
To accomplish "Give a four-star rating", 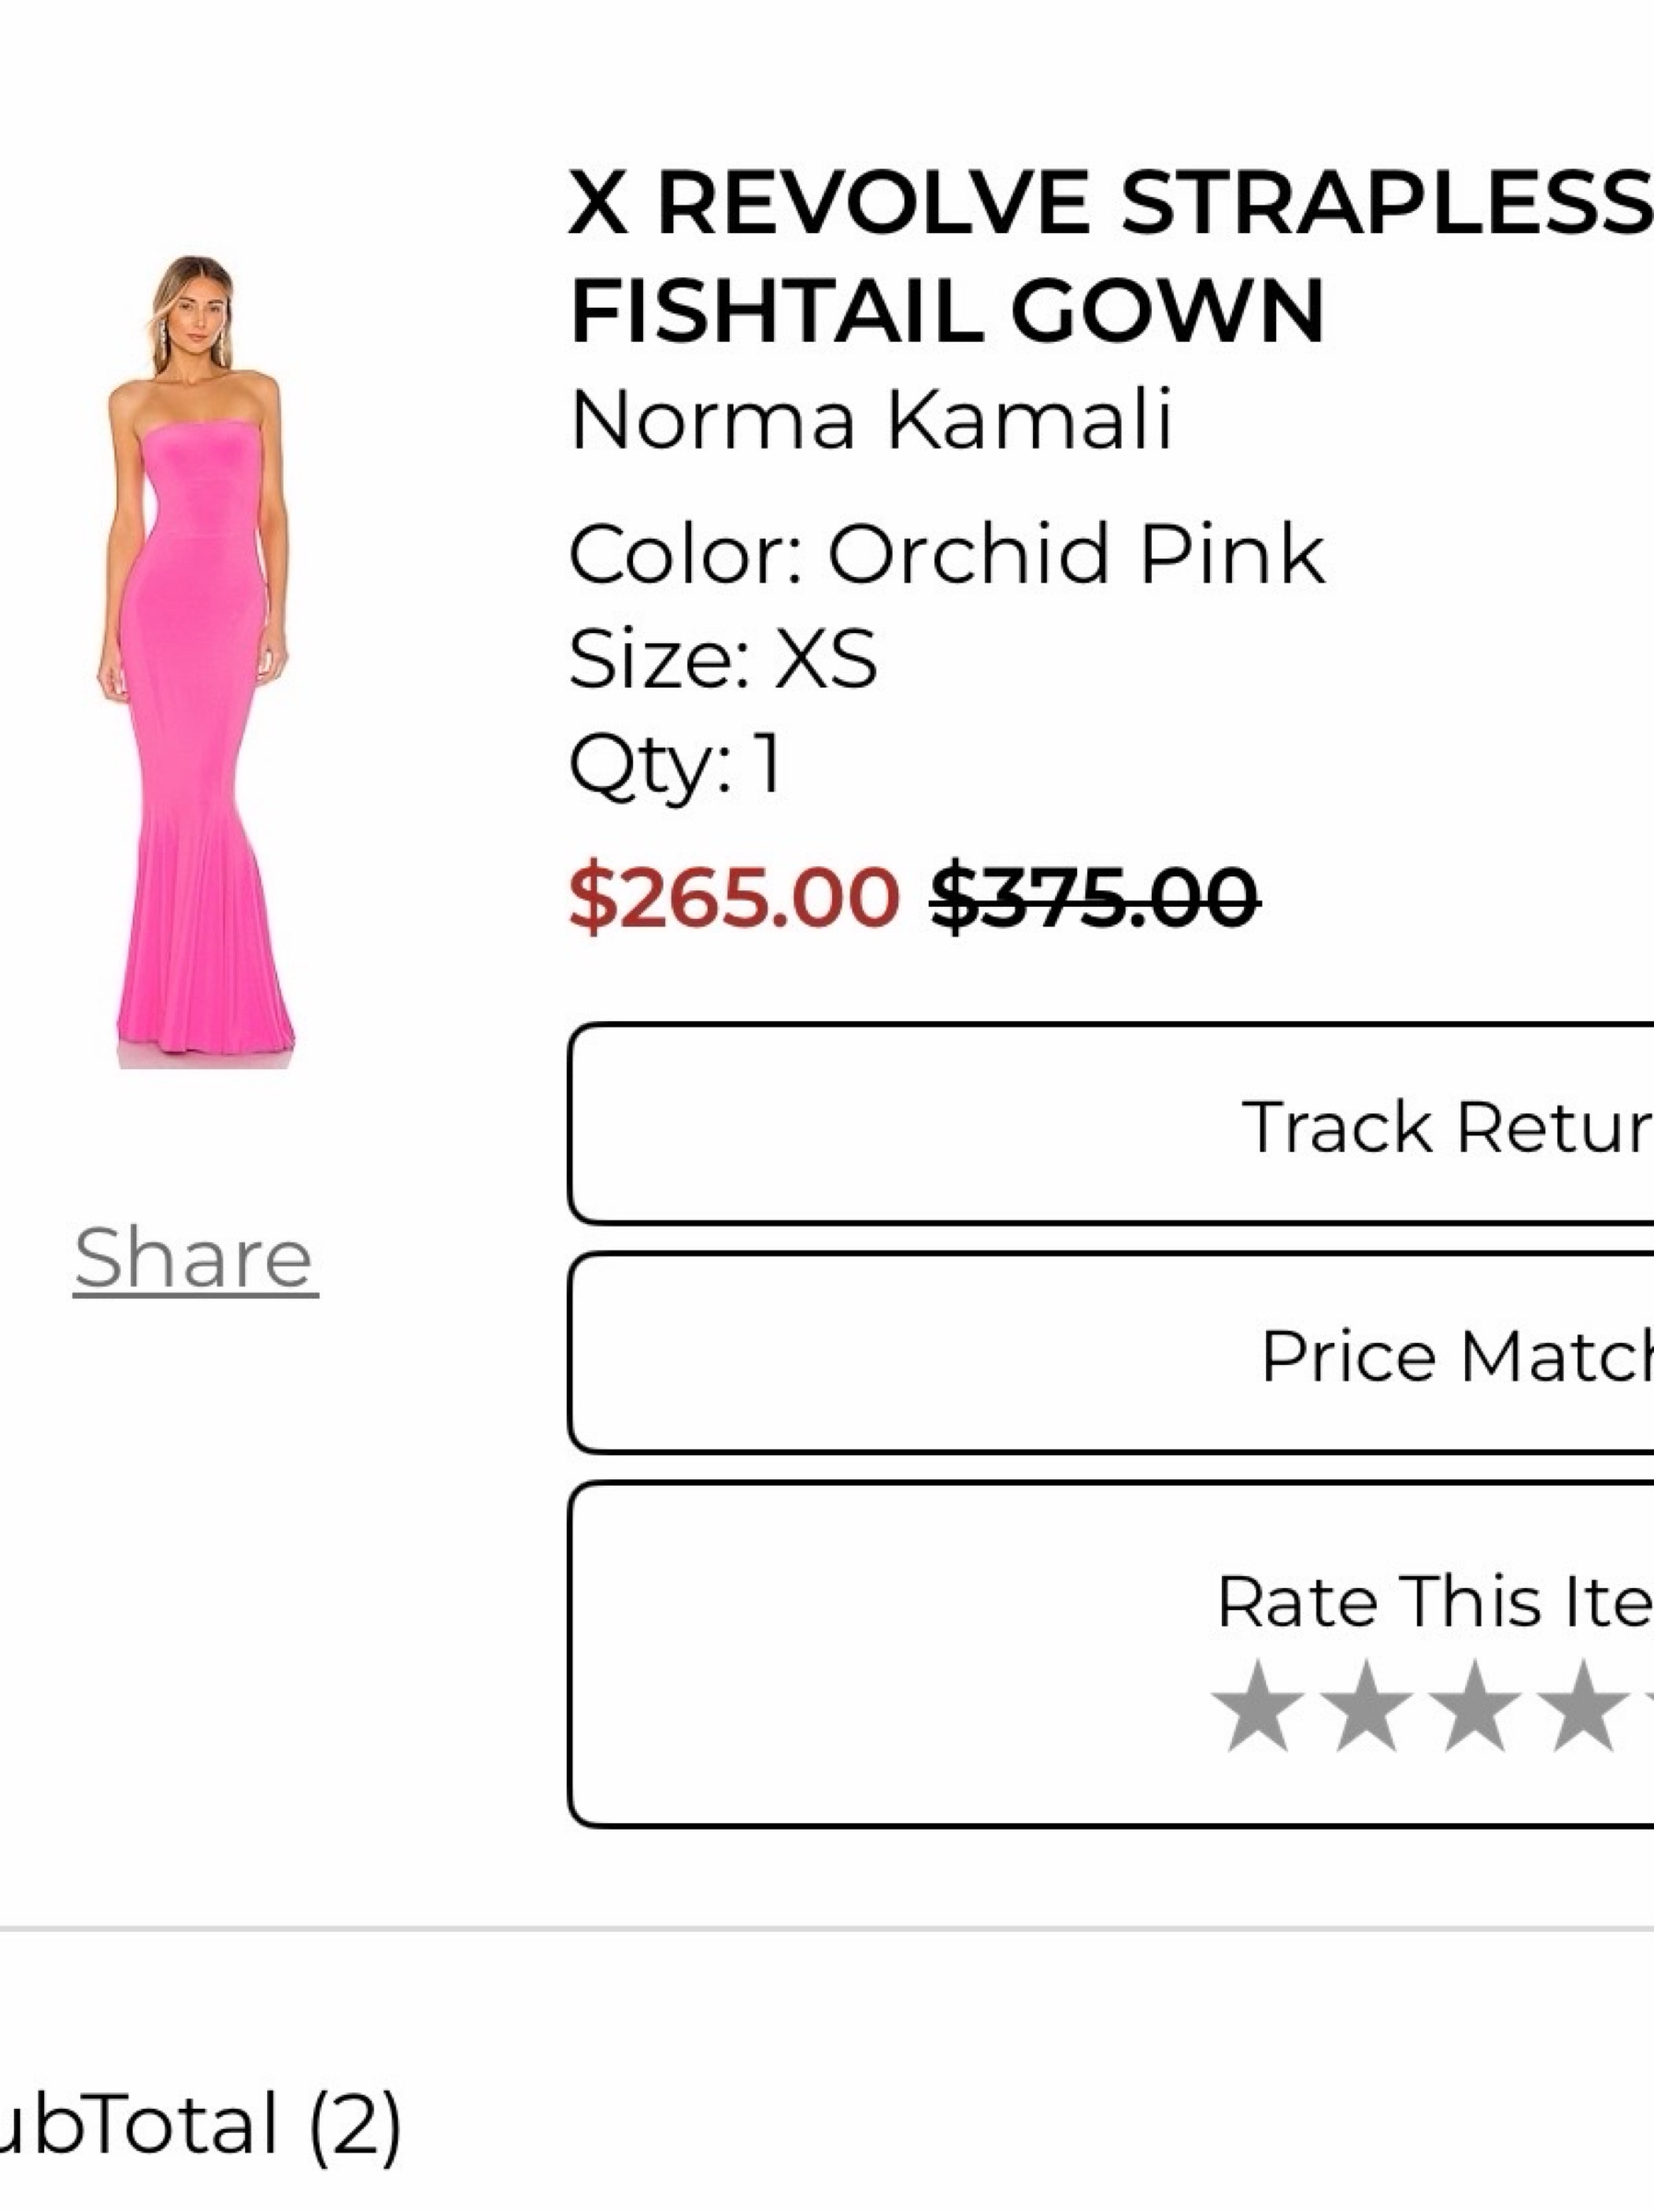I will [1584, 1706].
